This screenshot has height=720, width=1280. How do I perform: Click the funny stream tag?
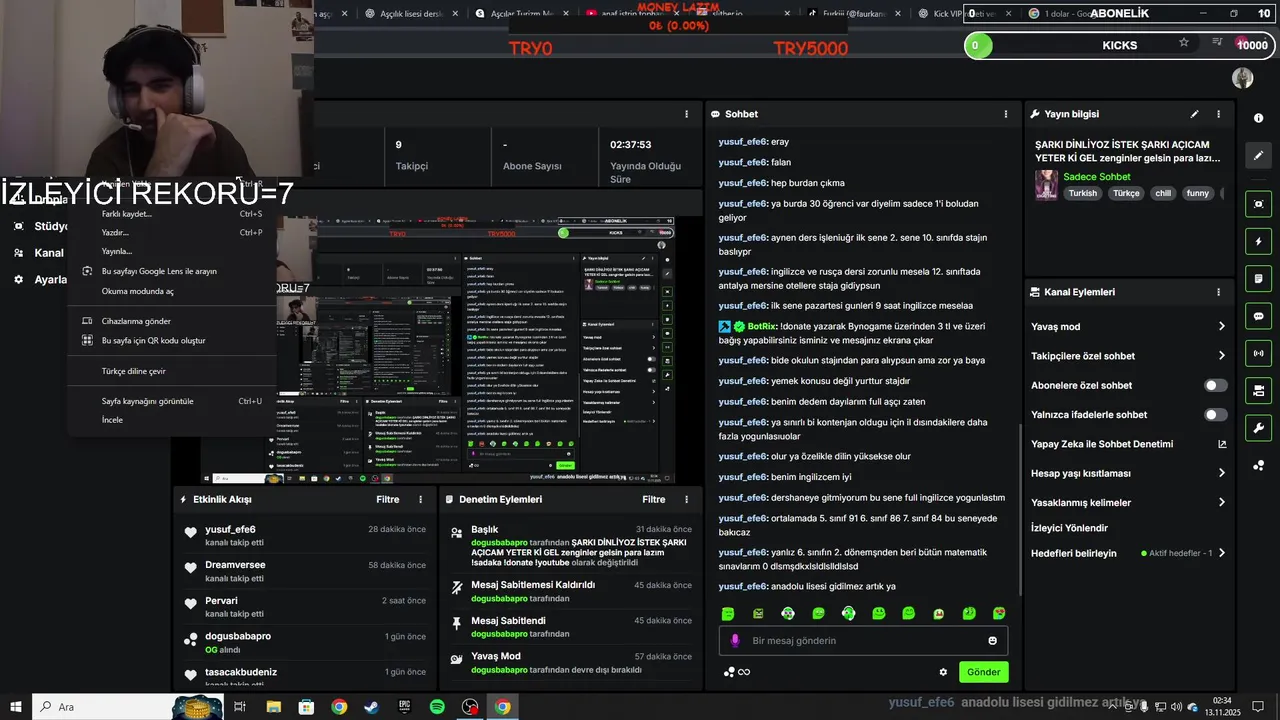(x=1197, y=193)
